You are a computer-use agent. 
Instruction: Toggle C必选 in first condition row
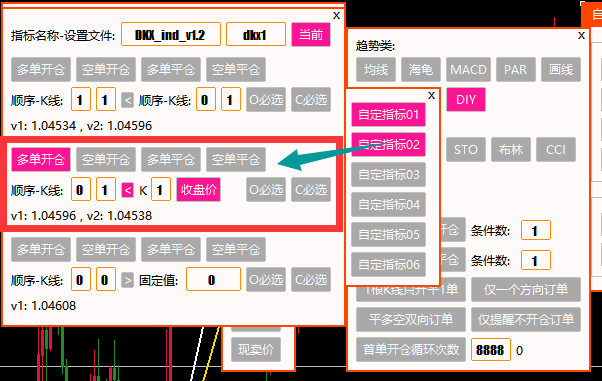(311, 100)
